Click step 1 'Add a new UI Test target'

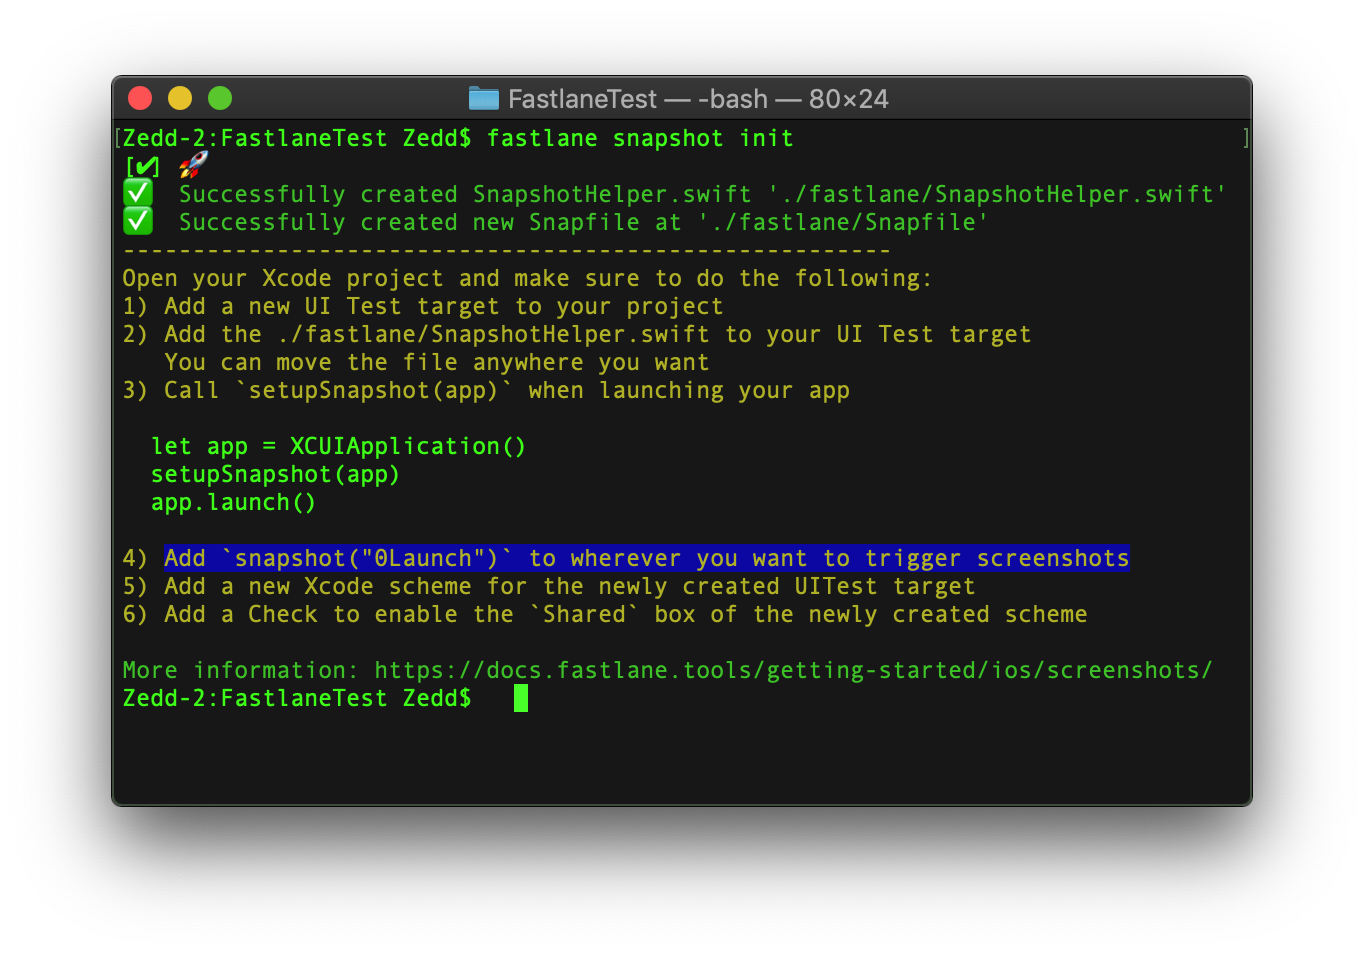[423, 306]
